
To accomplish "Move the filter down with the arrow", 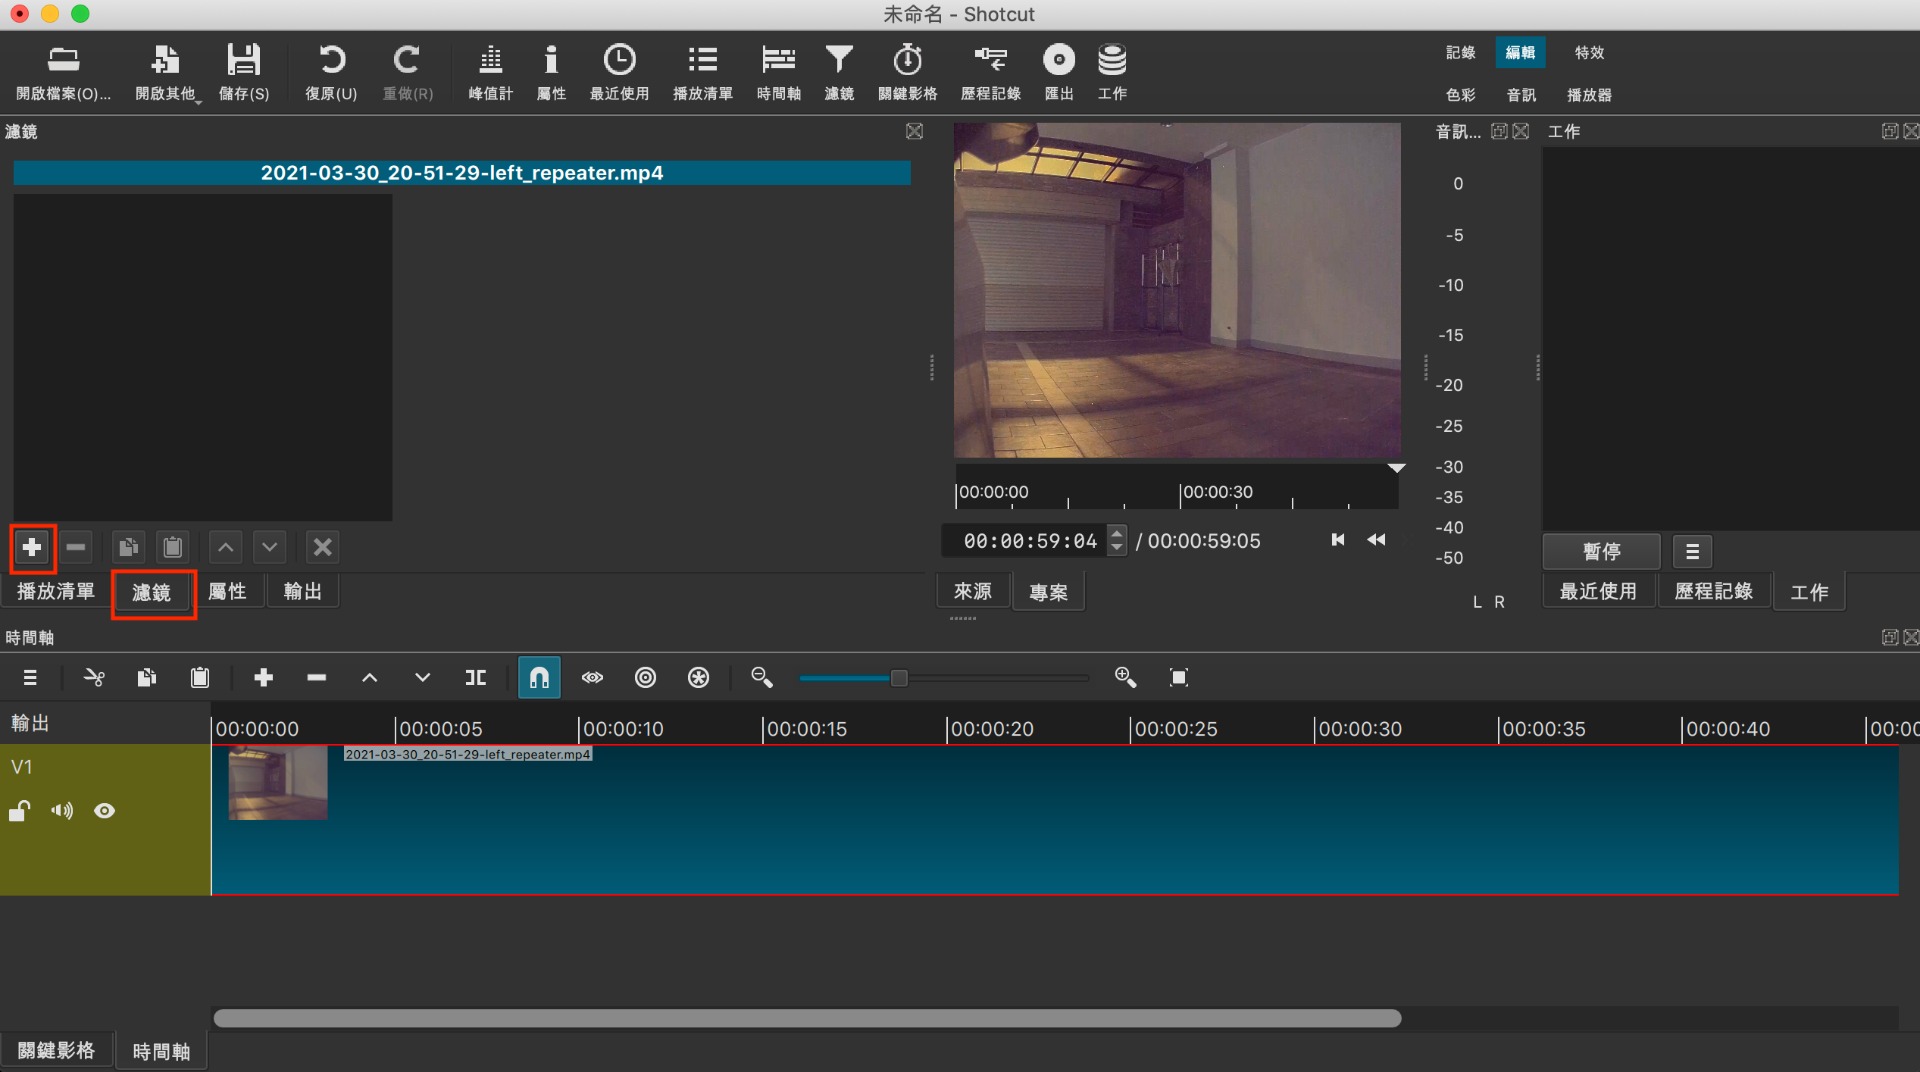I will [270, 548].
